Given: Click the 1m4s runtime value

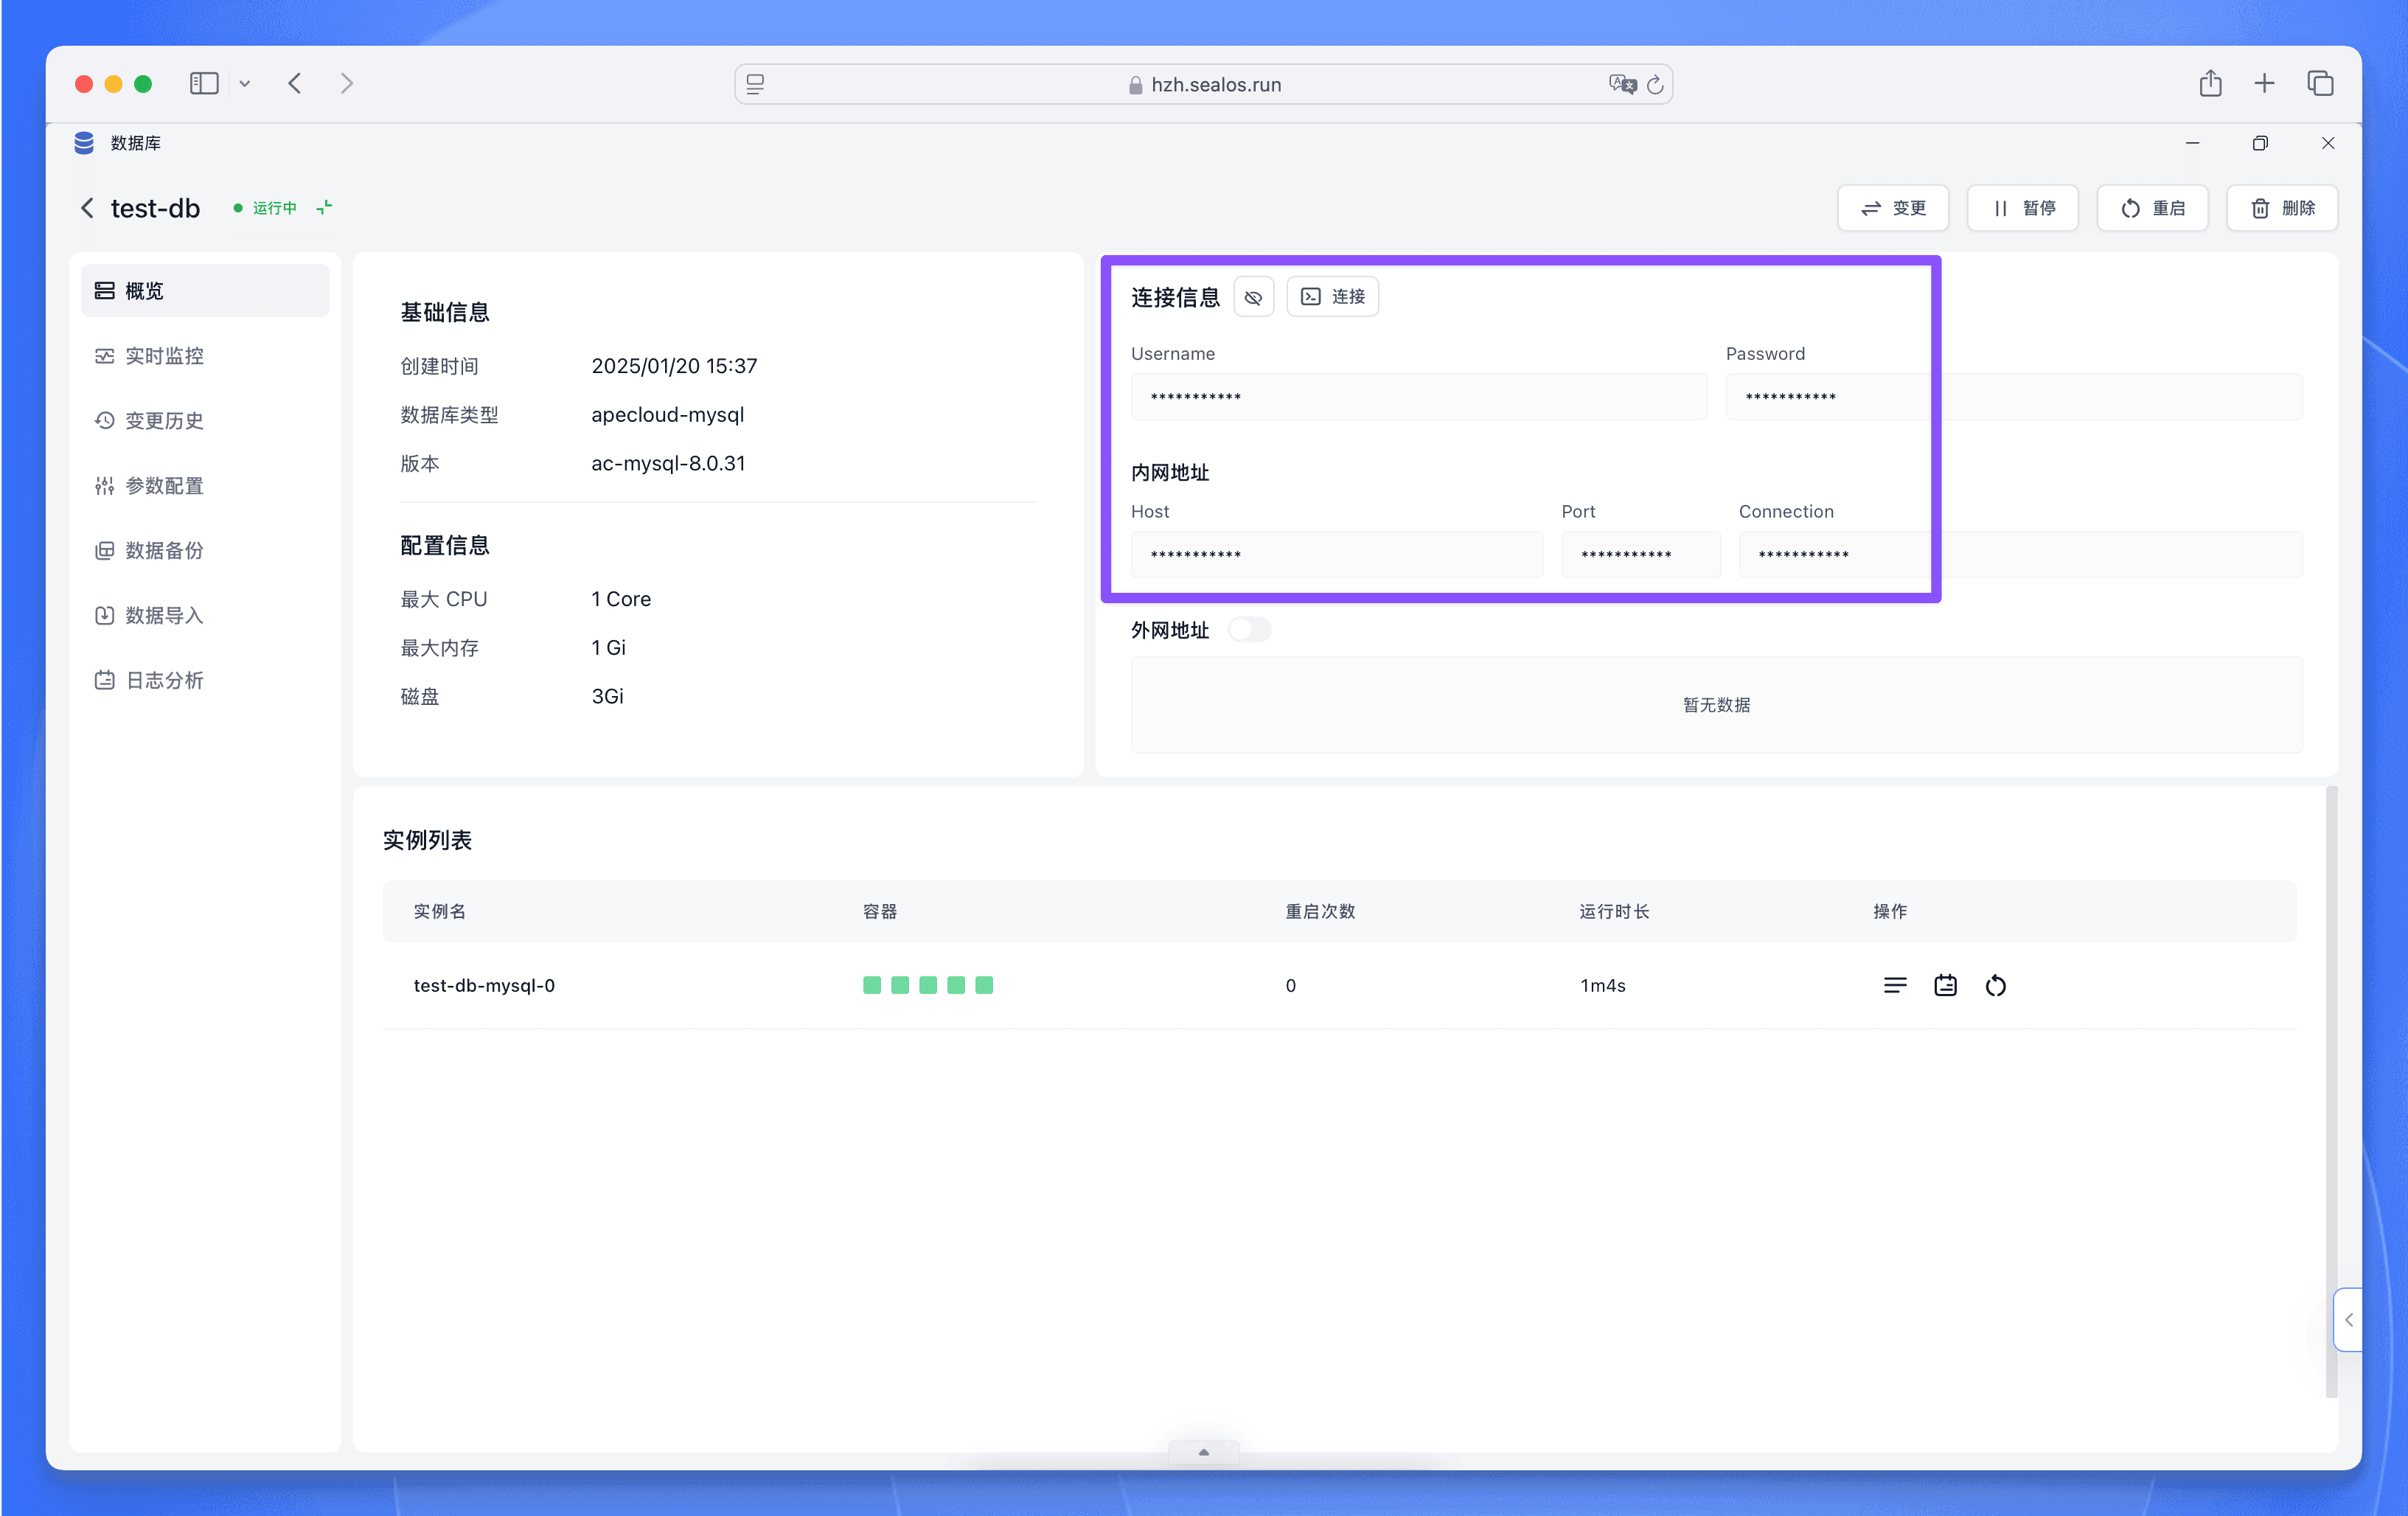Looking at the screenshot, I should pyautogui.click(x=1602, y=985).
